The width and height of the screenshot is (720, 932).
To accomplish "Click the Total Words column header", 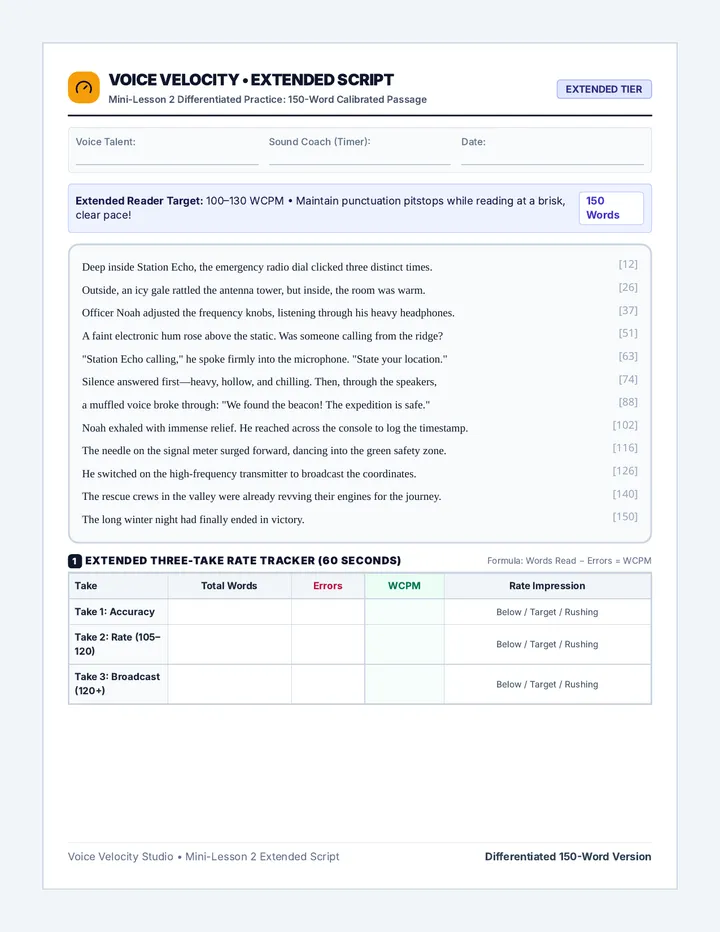I will (x=229, y=585).
